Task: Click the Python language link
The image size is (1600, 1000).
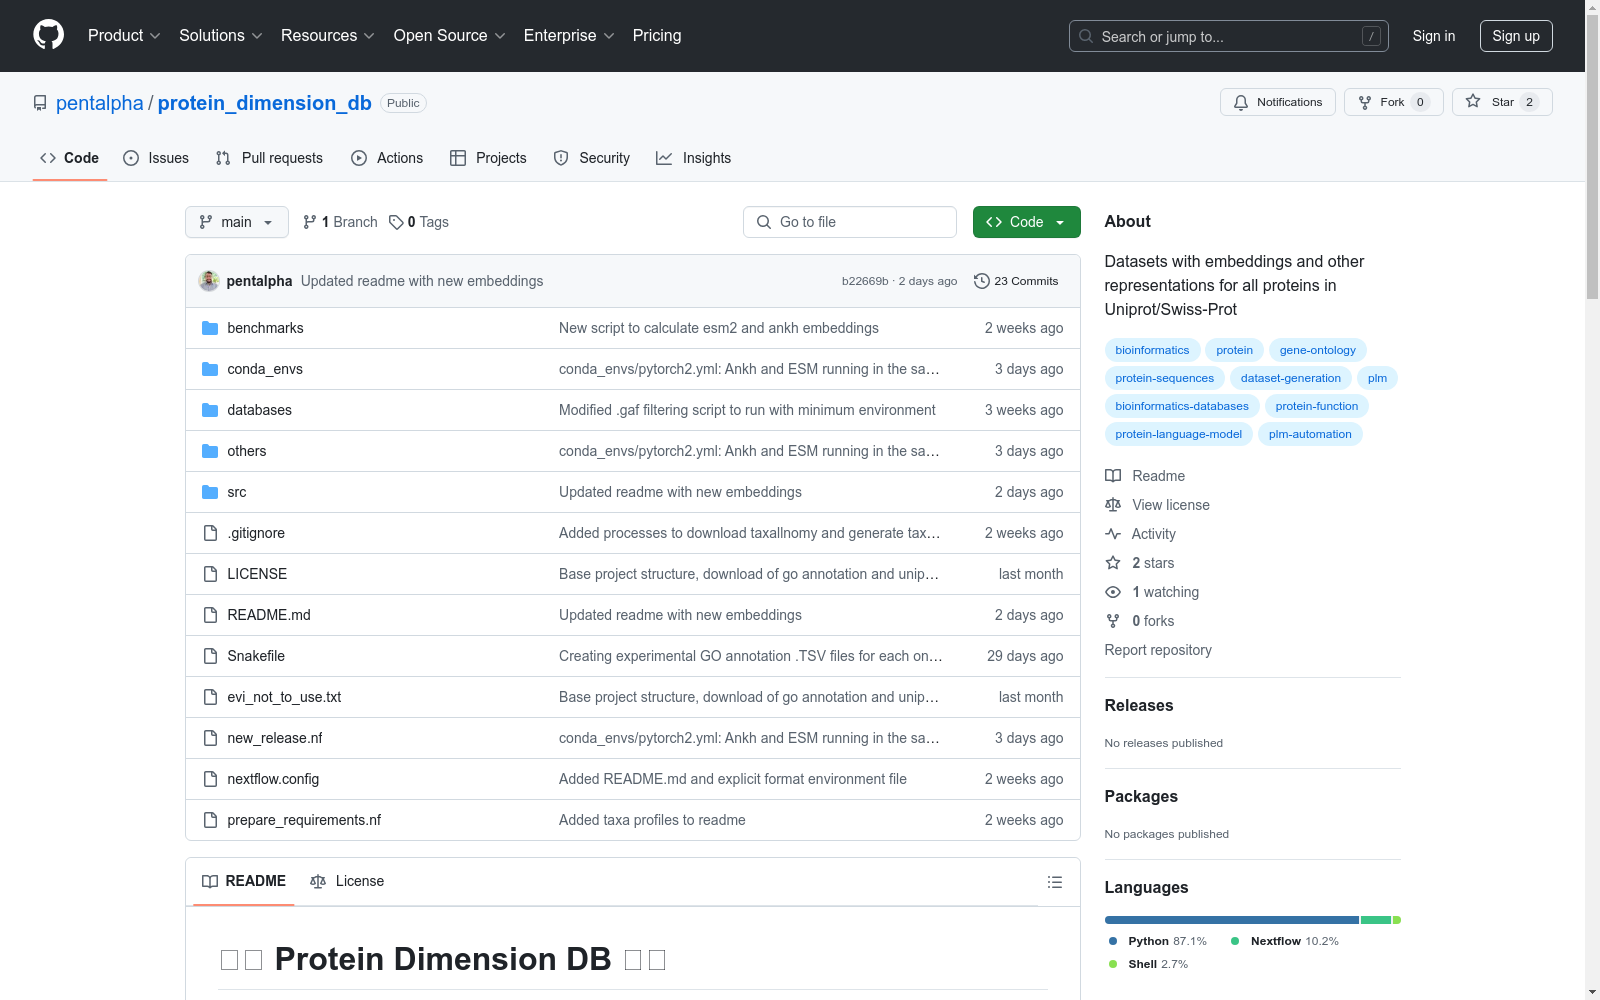Action: (x=1157, y=941)
